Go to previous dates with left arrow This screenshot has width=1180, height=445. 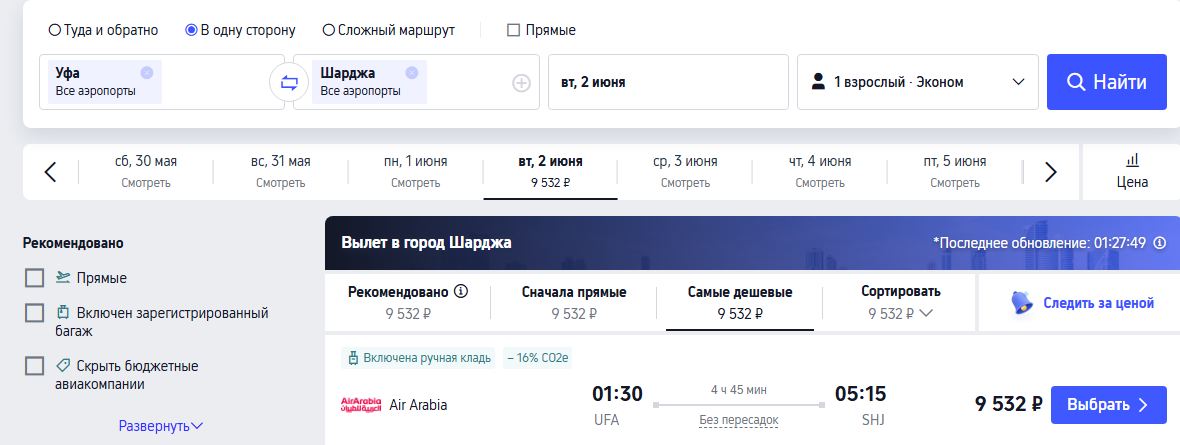tap(51, 172)
